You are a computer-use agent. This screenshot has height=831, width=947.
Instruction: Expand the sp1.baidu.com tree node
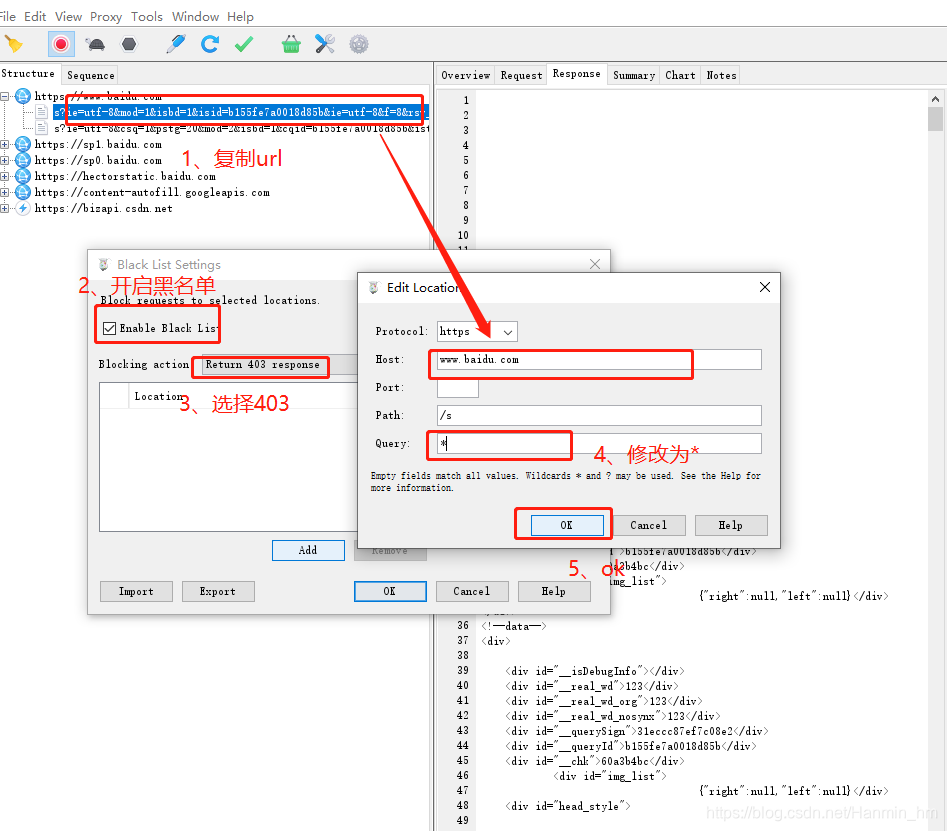5,144
